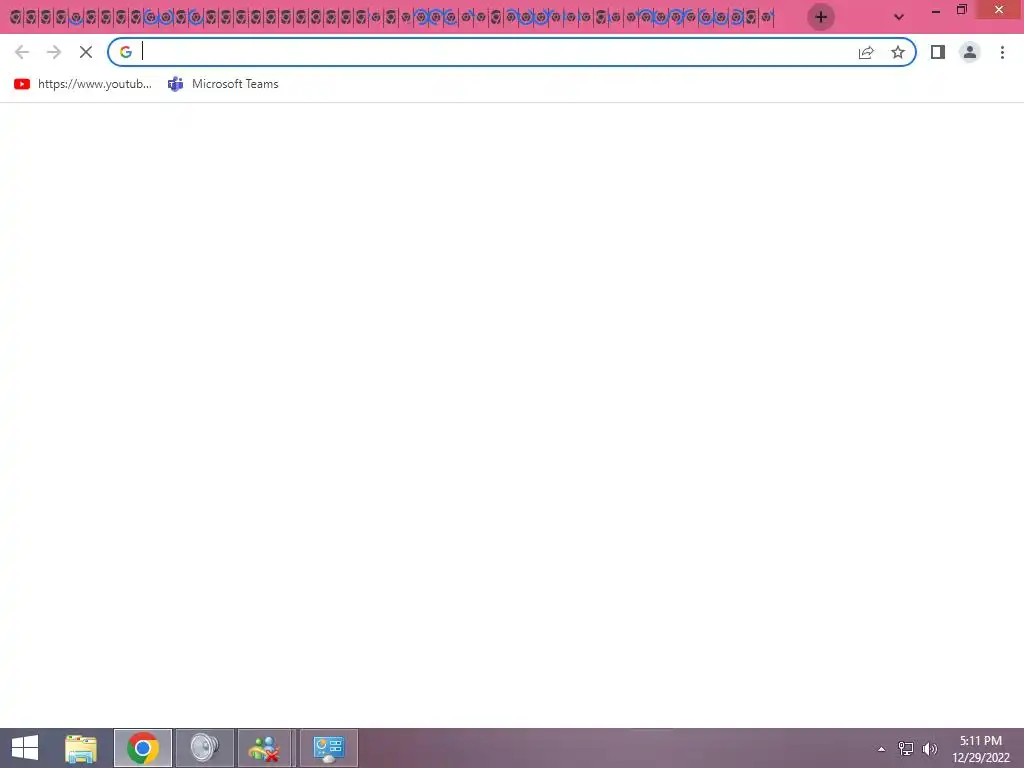The width and height of the screenshot is (1024, 768).
Task: Open Chrome's three-dot menu
Action: click(1002, 52)
